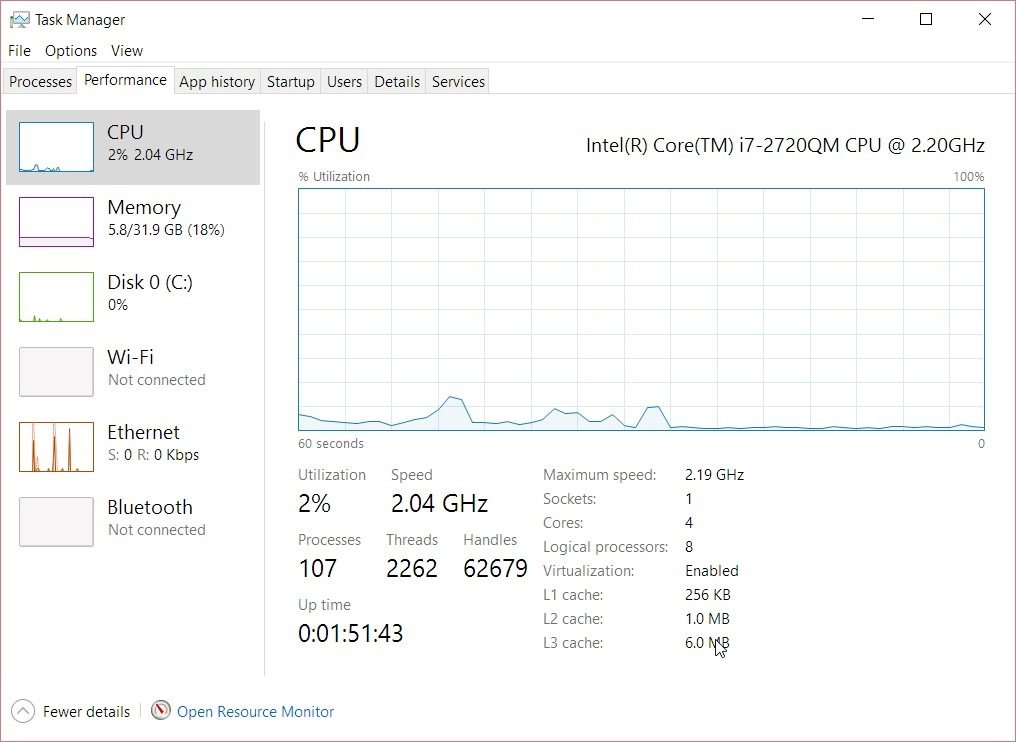Maximize the Task Manager window
1016x742 pixels.
[926, 19]
